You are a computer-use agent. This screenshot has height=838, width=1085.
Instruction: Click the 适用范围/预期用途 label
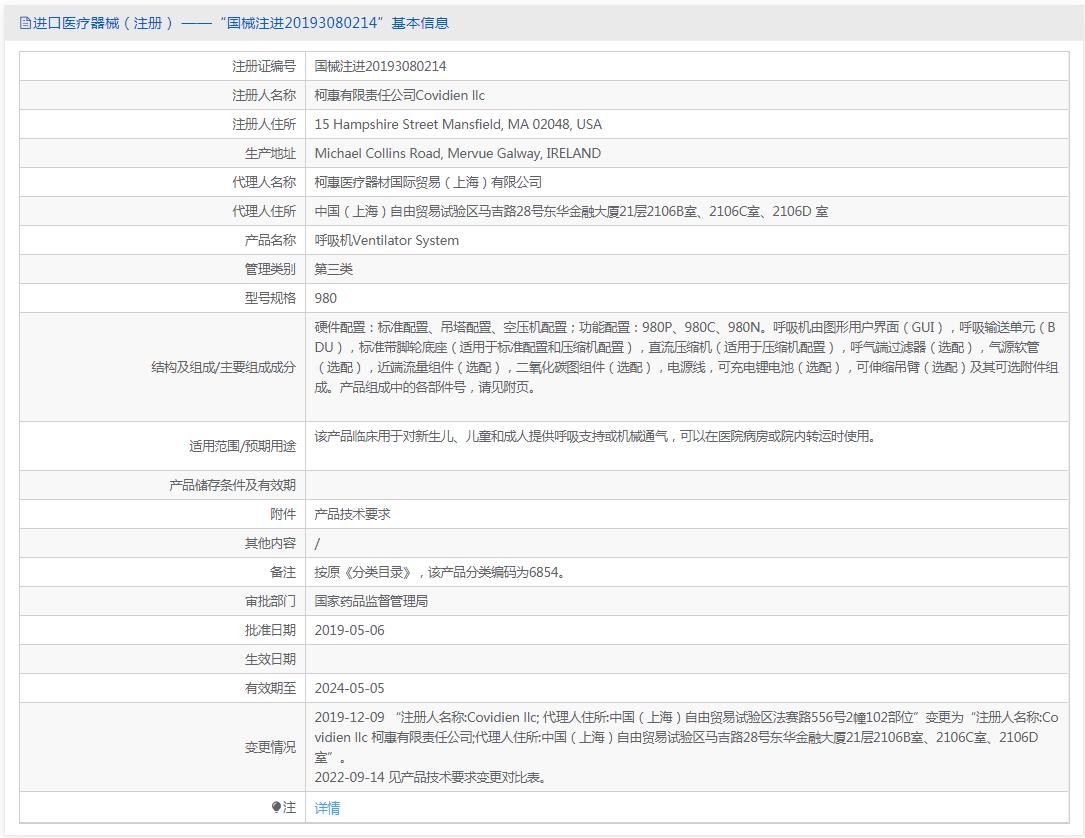tap(242, 446)
